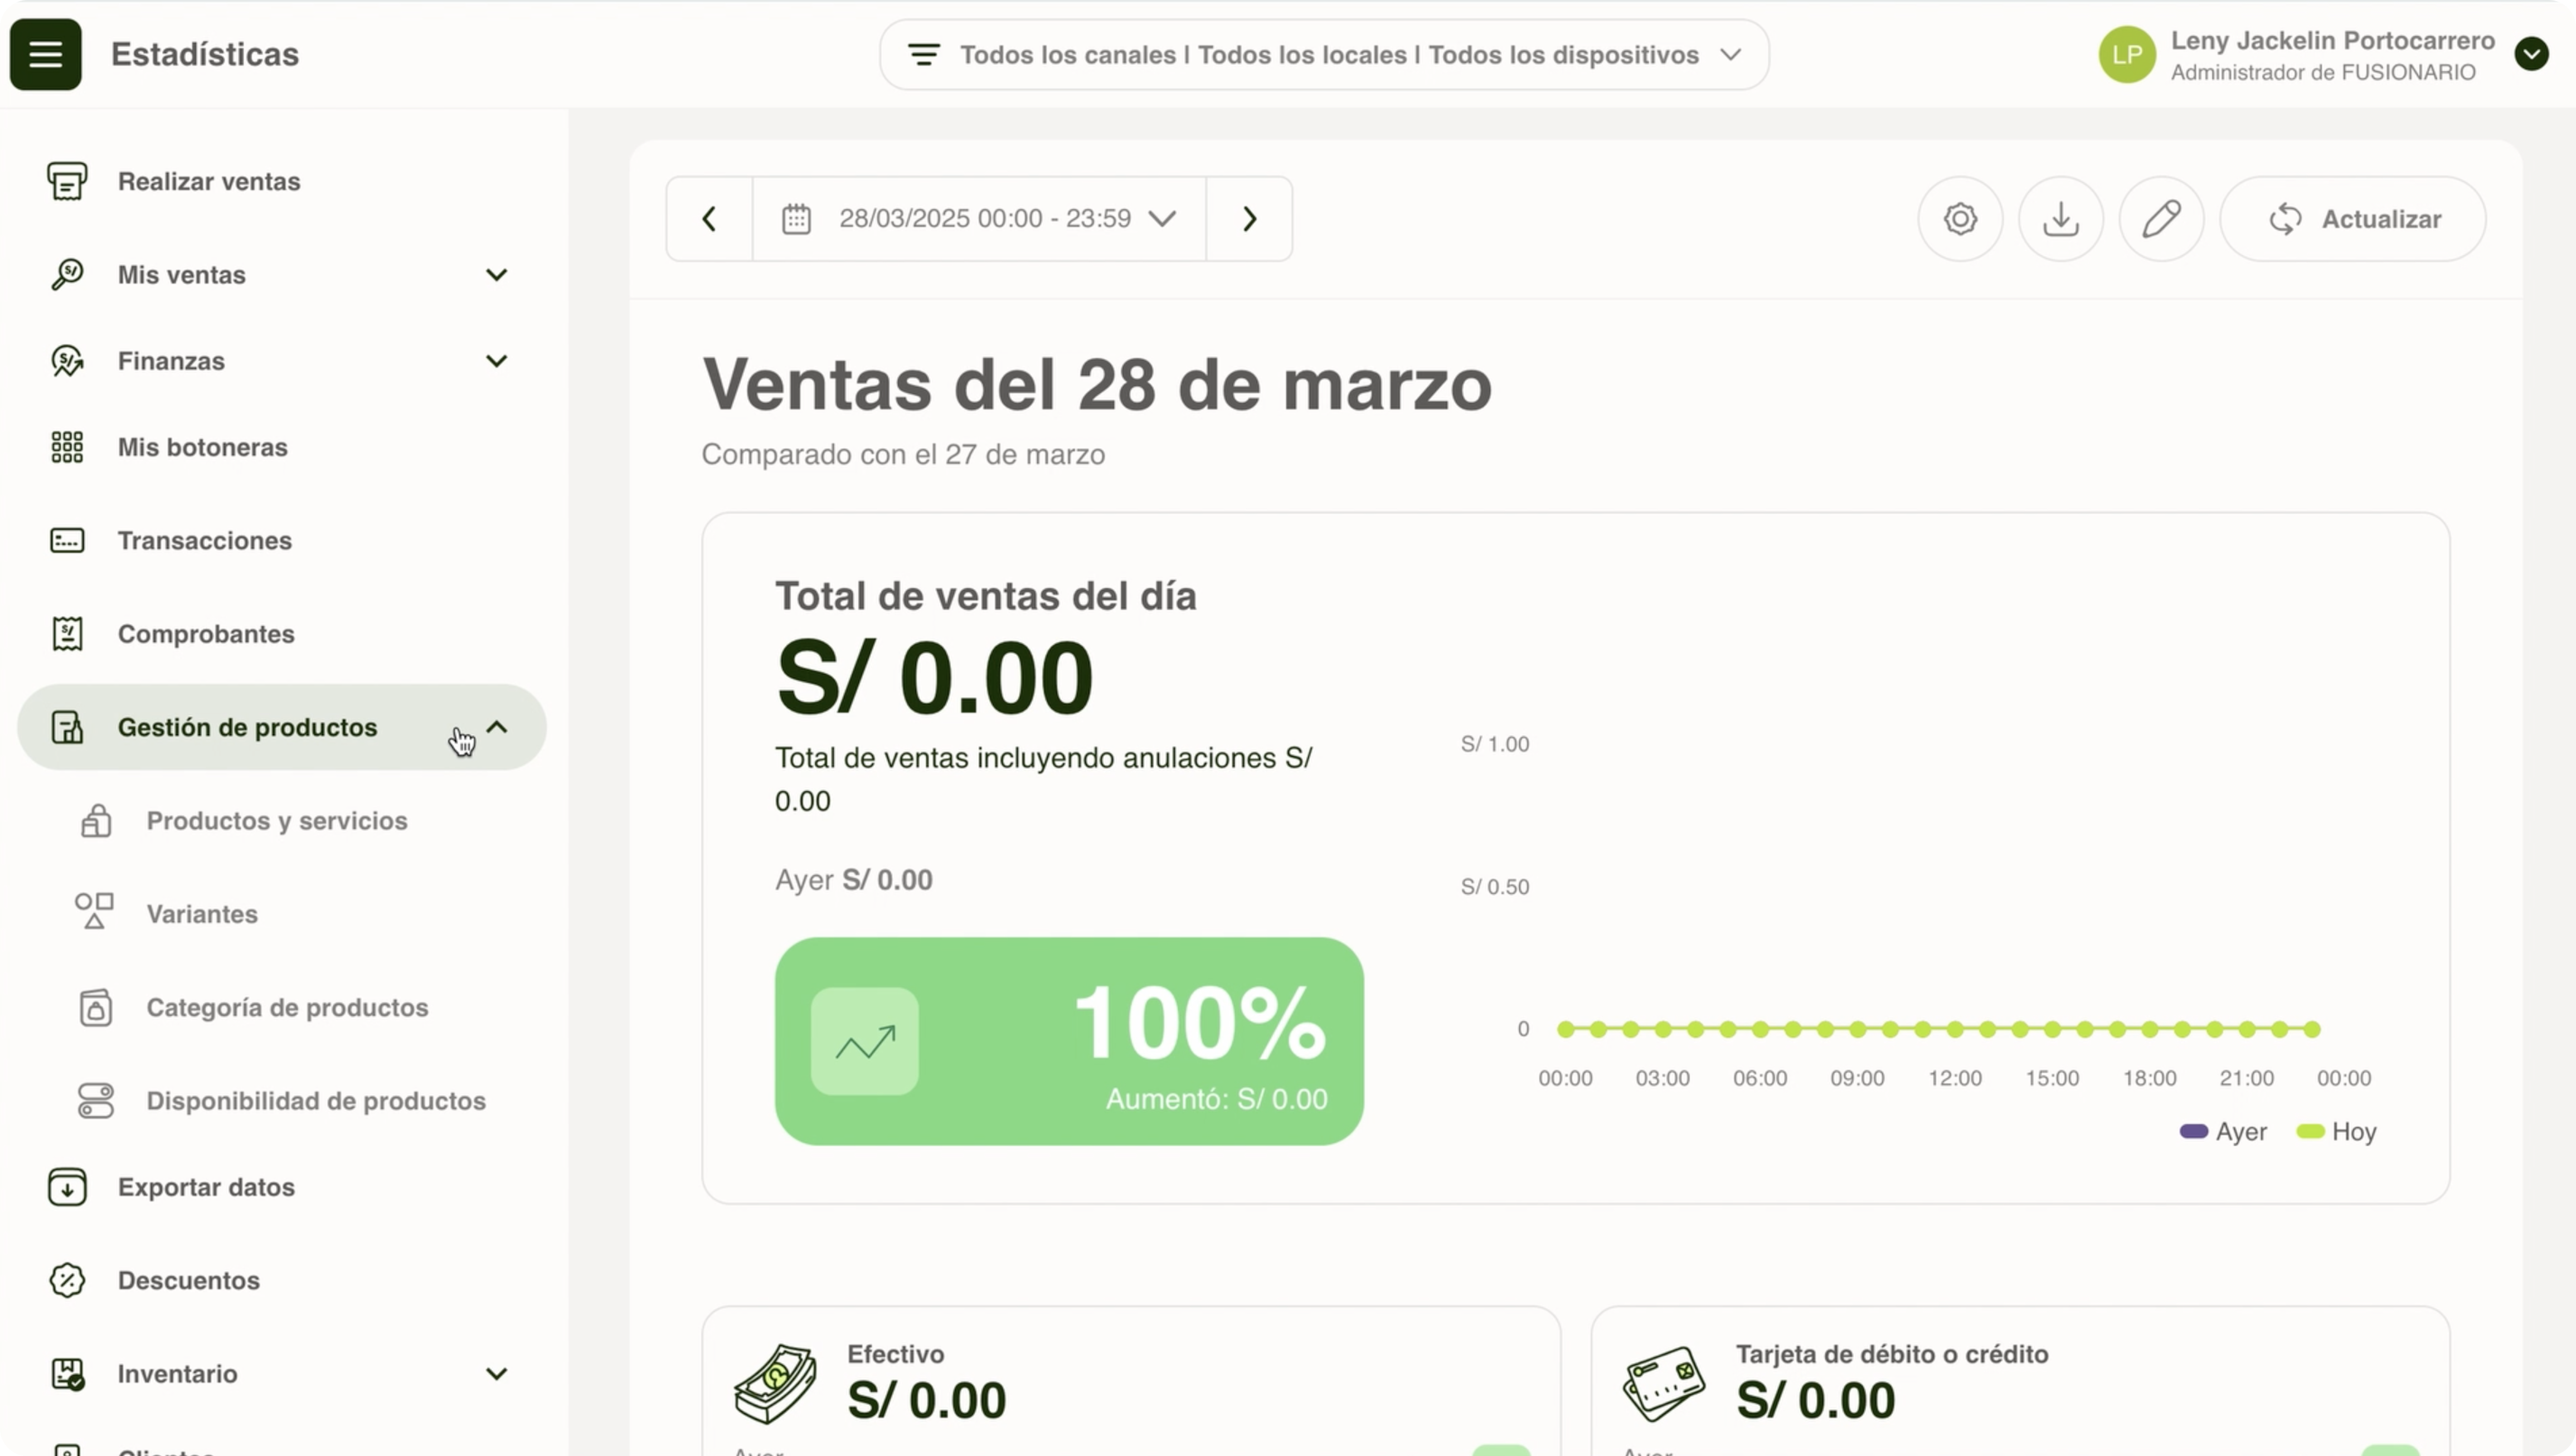Screen dimensions: 2576x1456
Task: Toggle the Ayer legend series
Action: (2223, 1132)
